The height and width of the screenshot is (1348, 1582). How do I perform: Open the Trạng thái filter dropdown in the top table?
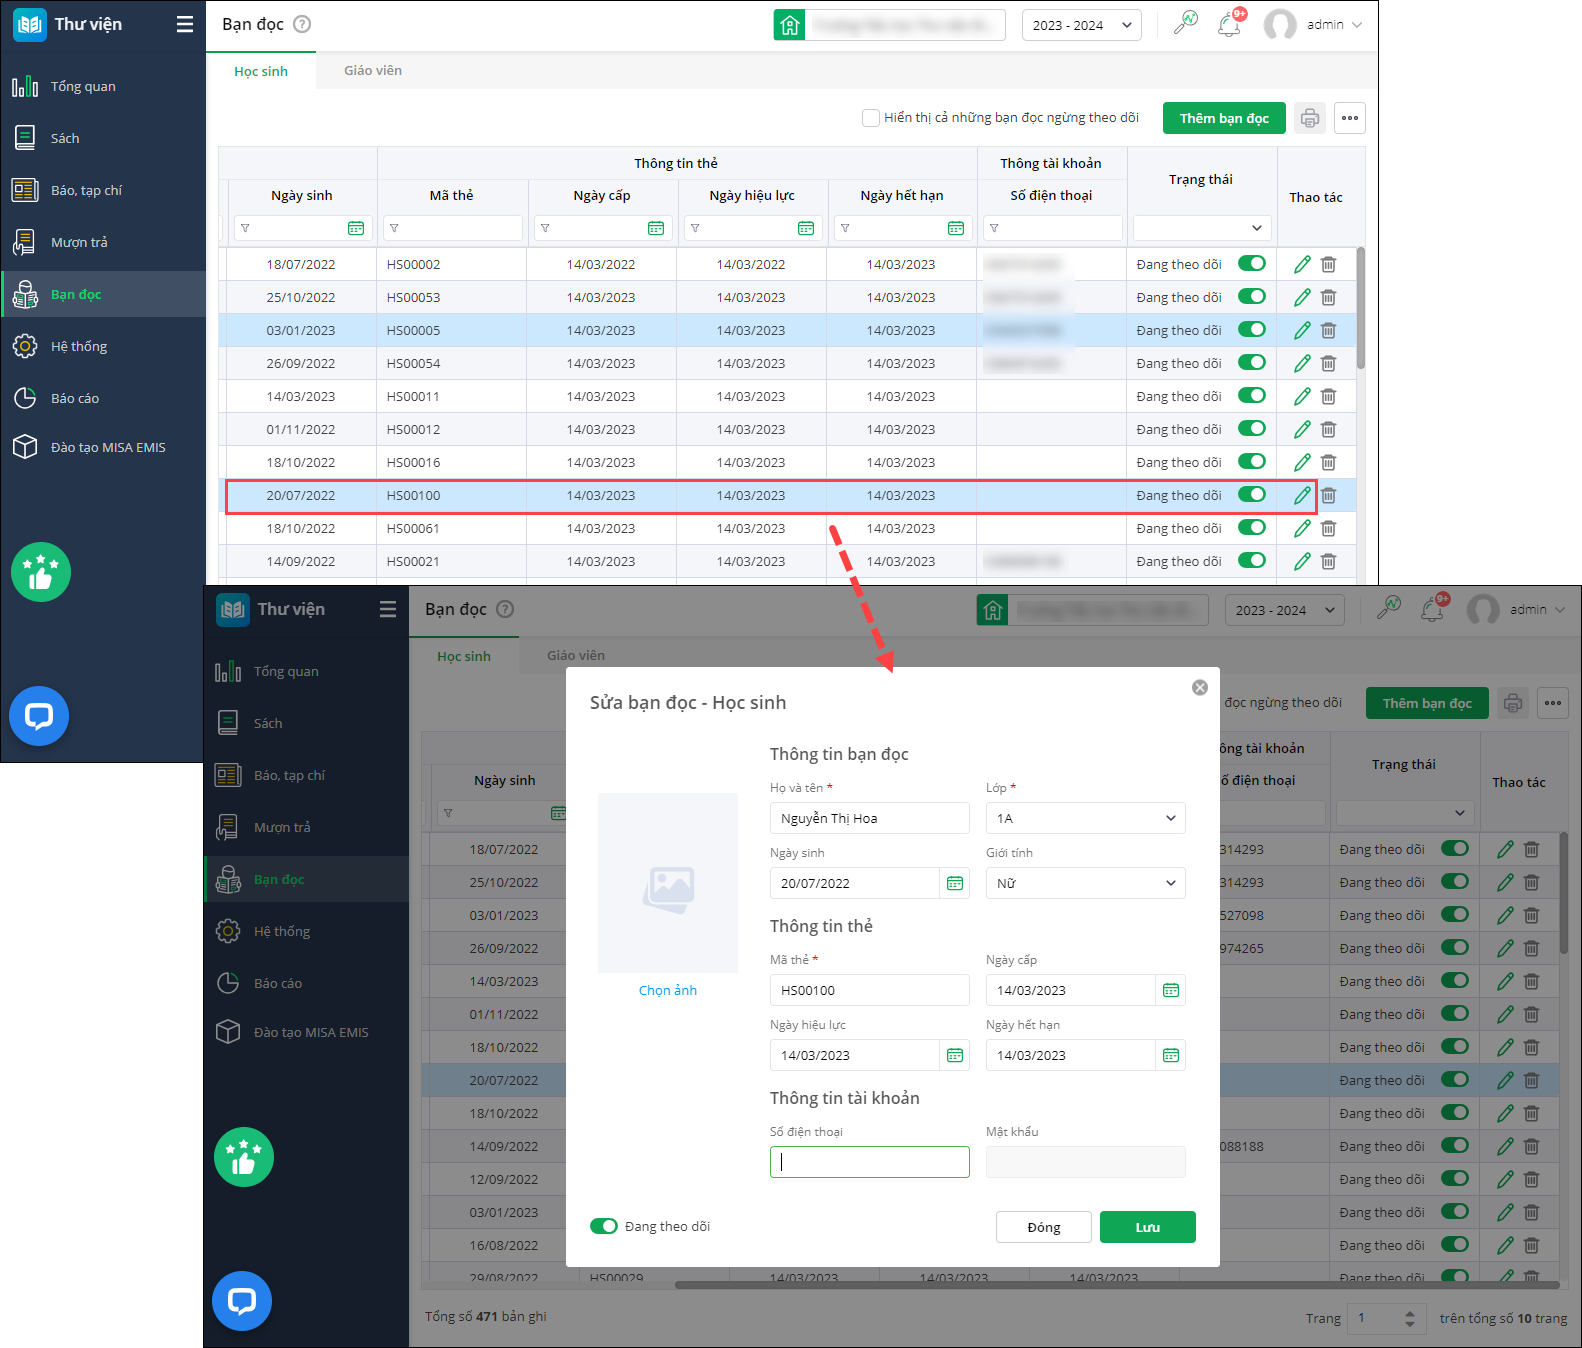click(x=1202, y=228)
